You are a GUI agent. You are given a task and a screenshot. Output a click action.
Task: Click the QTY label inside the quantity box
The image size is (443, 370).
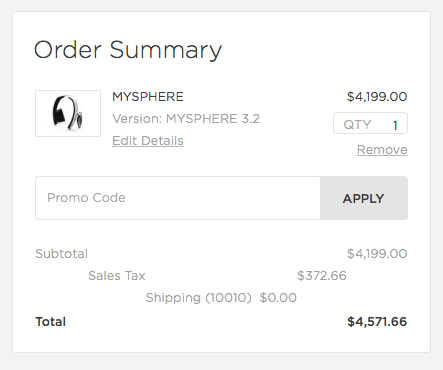pos(357,125)
